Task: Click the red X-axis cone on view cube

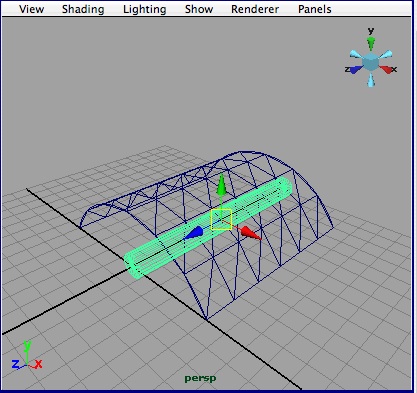Action: point(386,69)
